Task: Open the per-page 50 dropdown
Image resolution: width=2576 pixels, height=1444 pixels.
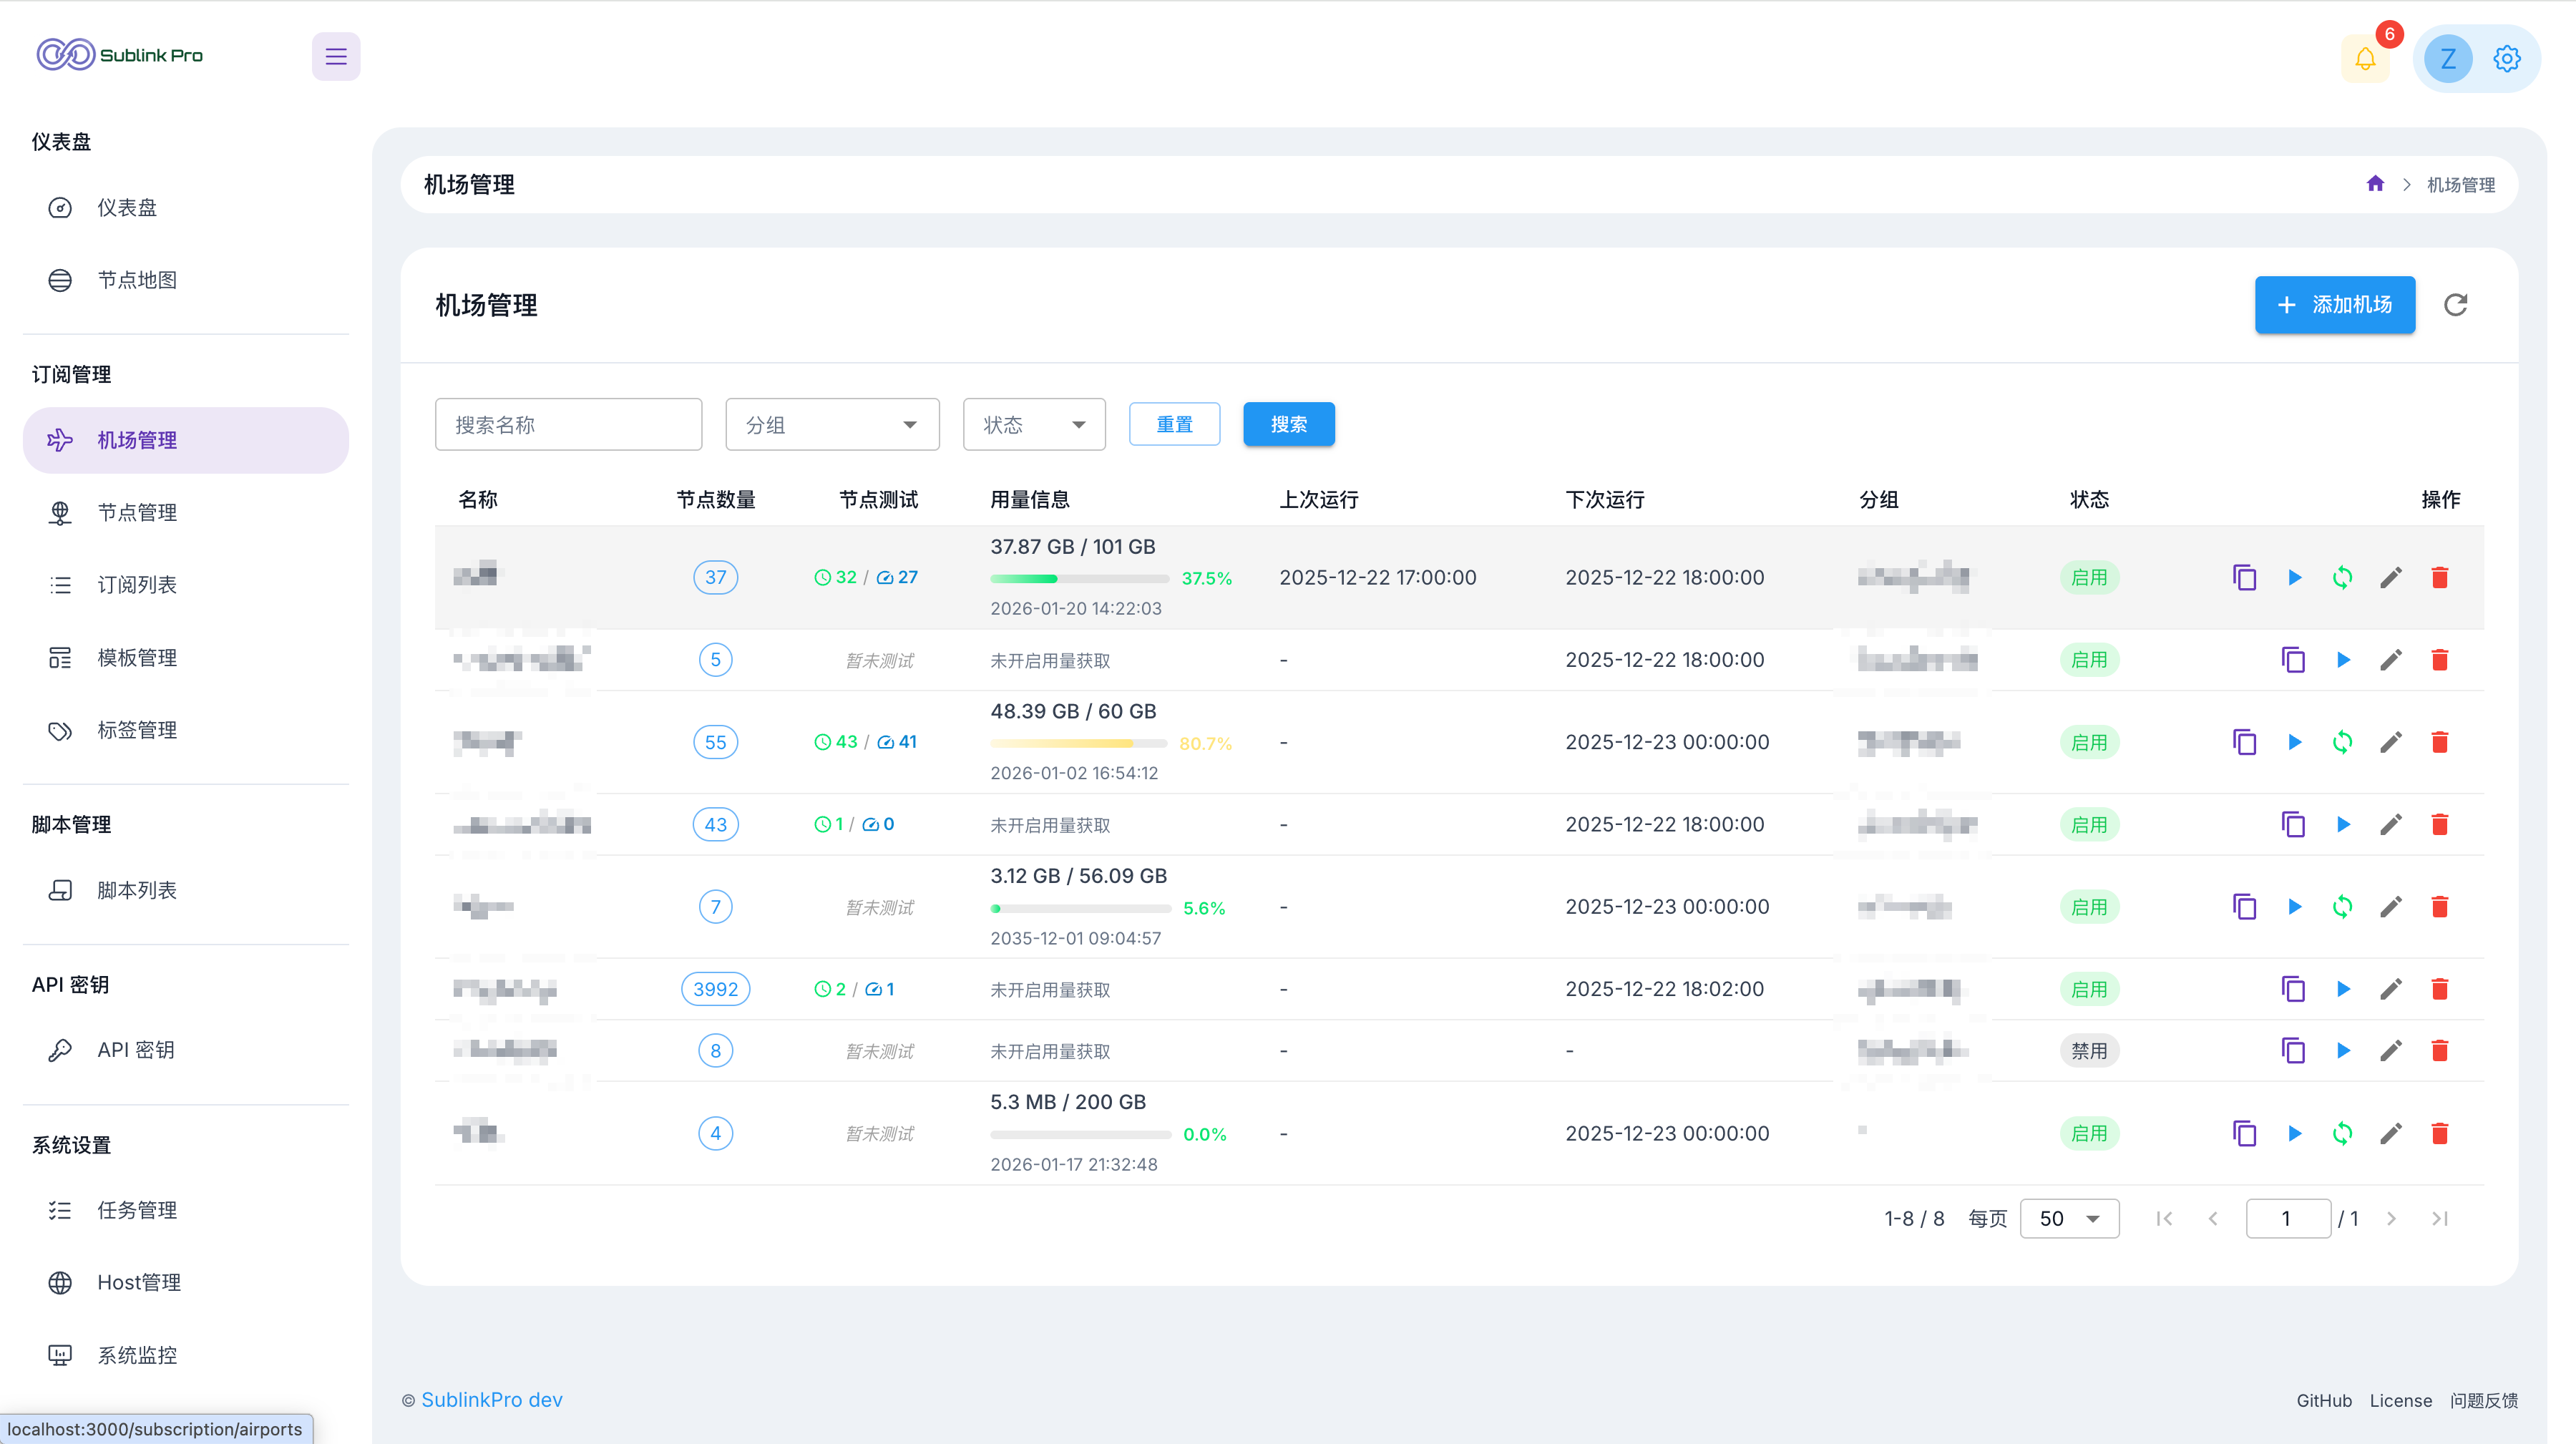Action: (x=2069, y=1218)
